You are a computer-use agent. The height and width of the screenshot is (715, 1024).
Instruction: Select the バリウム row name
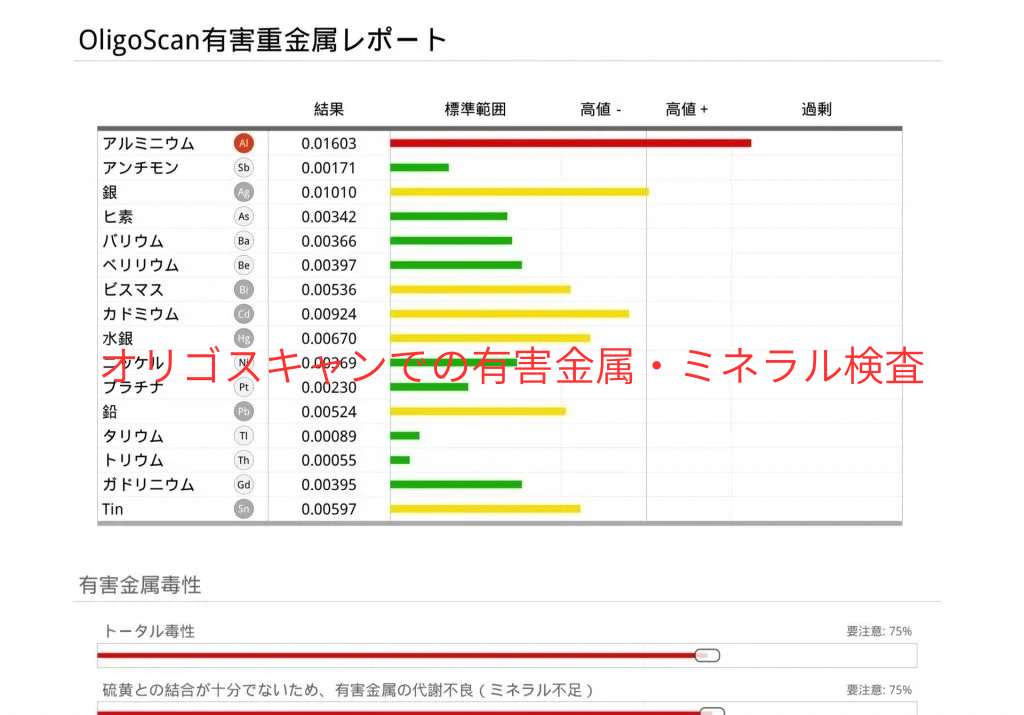point(133,241)
